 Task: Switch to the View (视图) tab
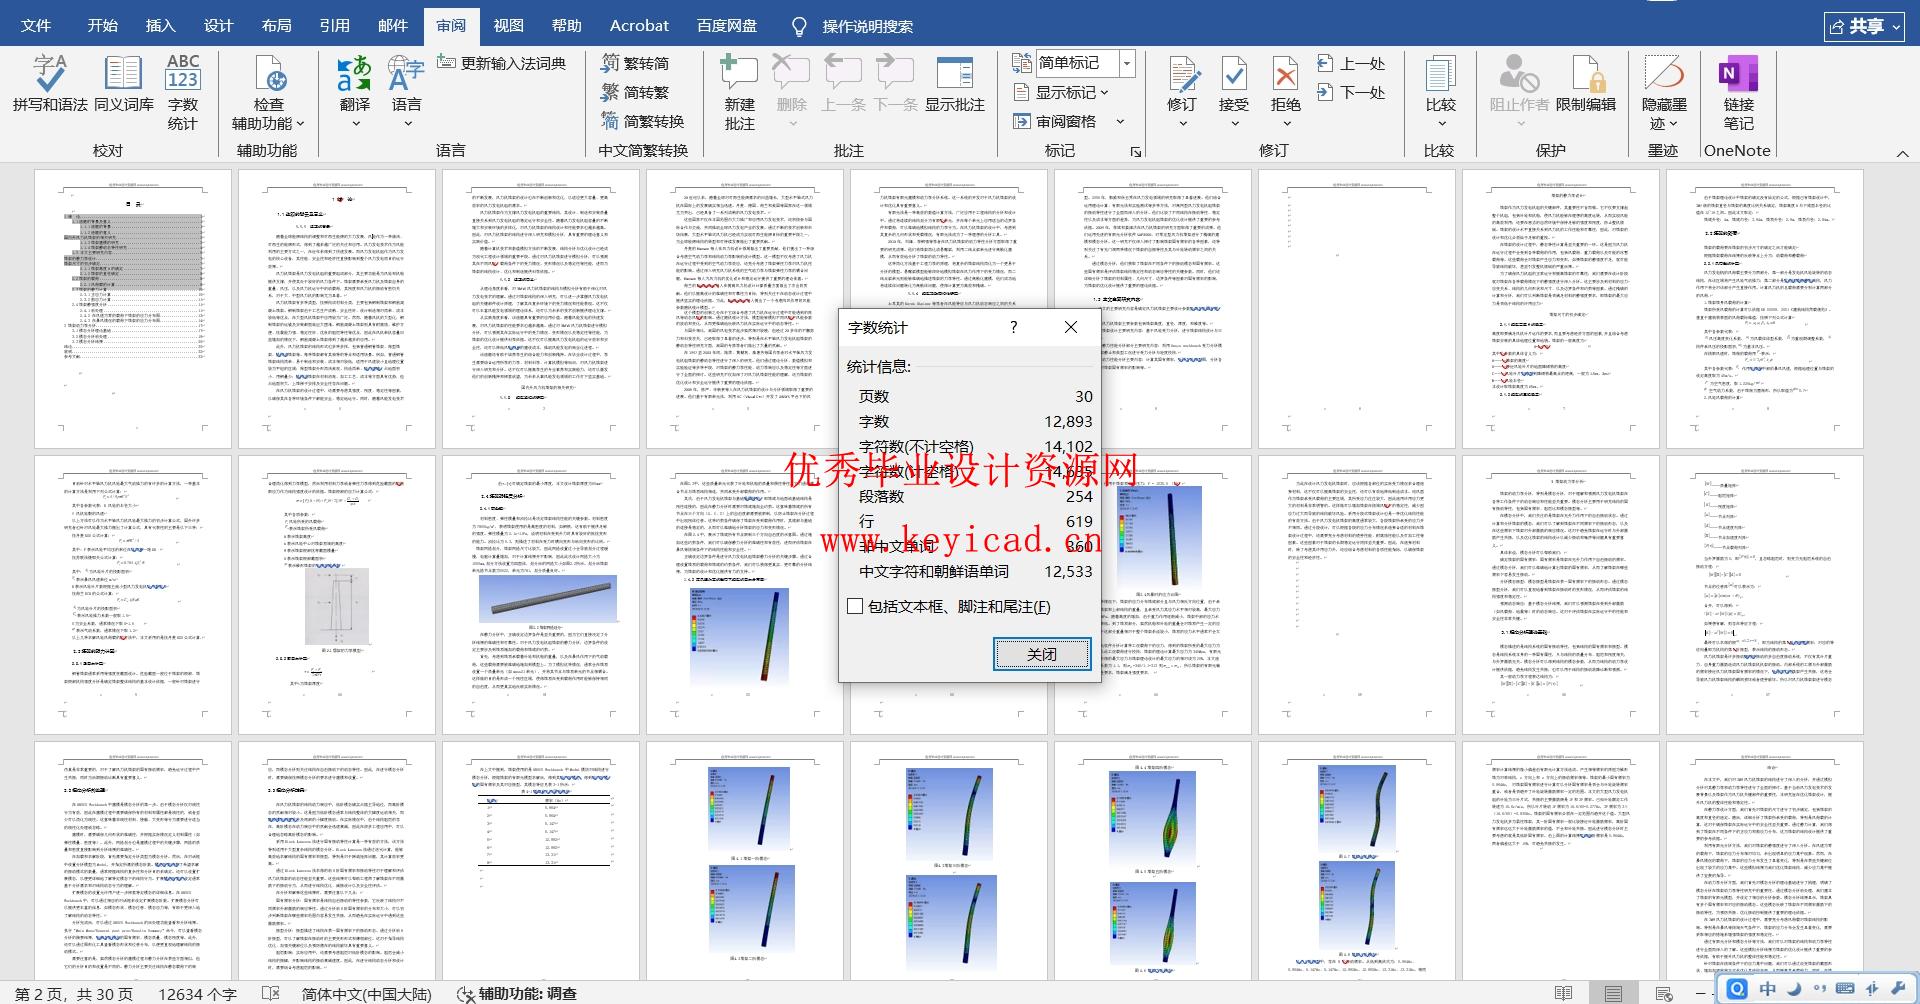click(508, 26)
